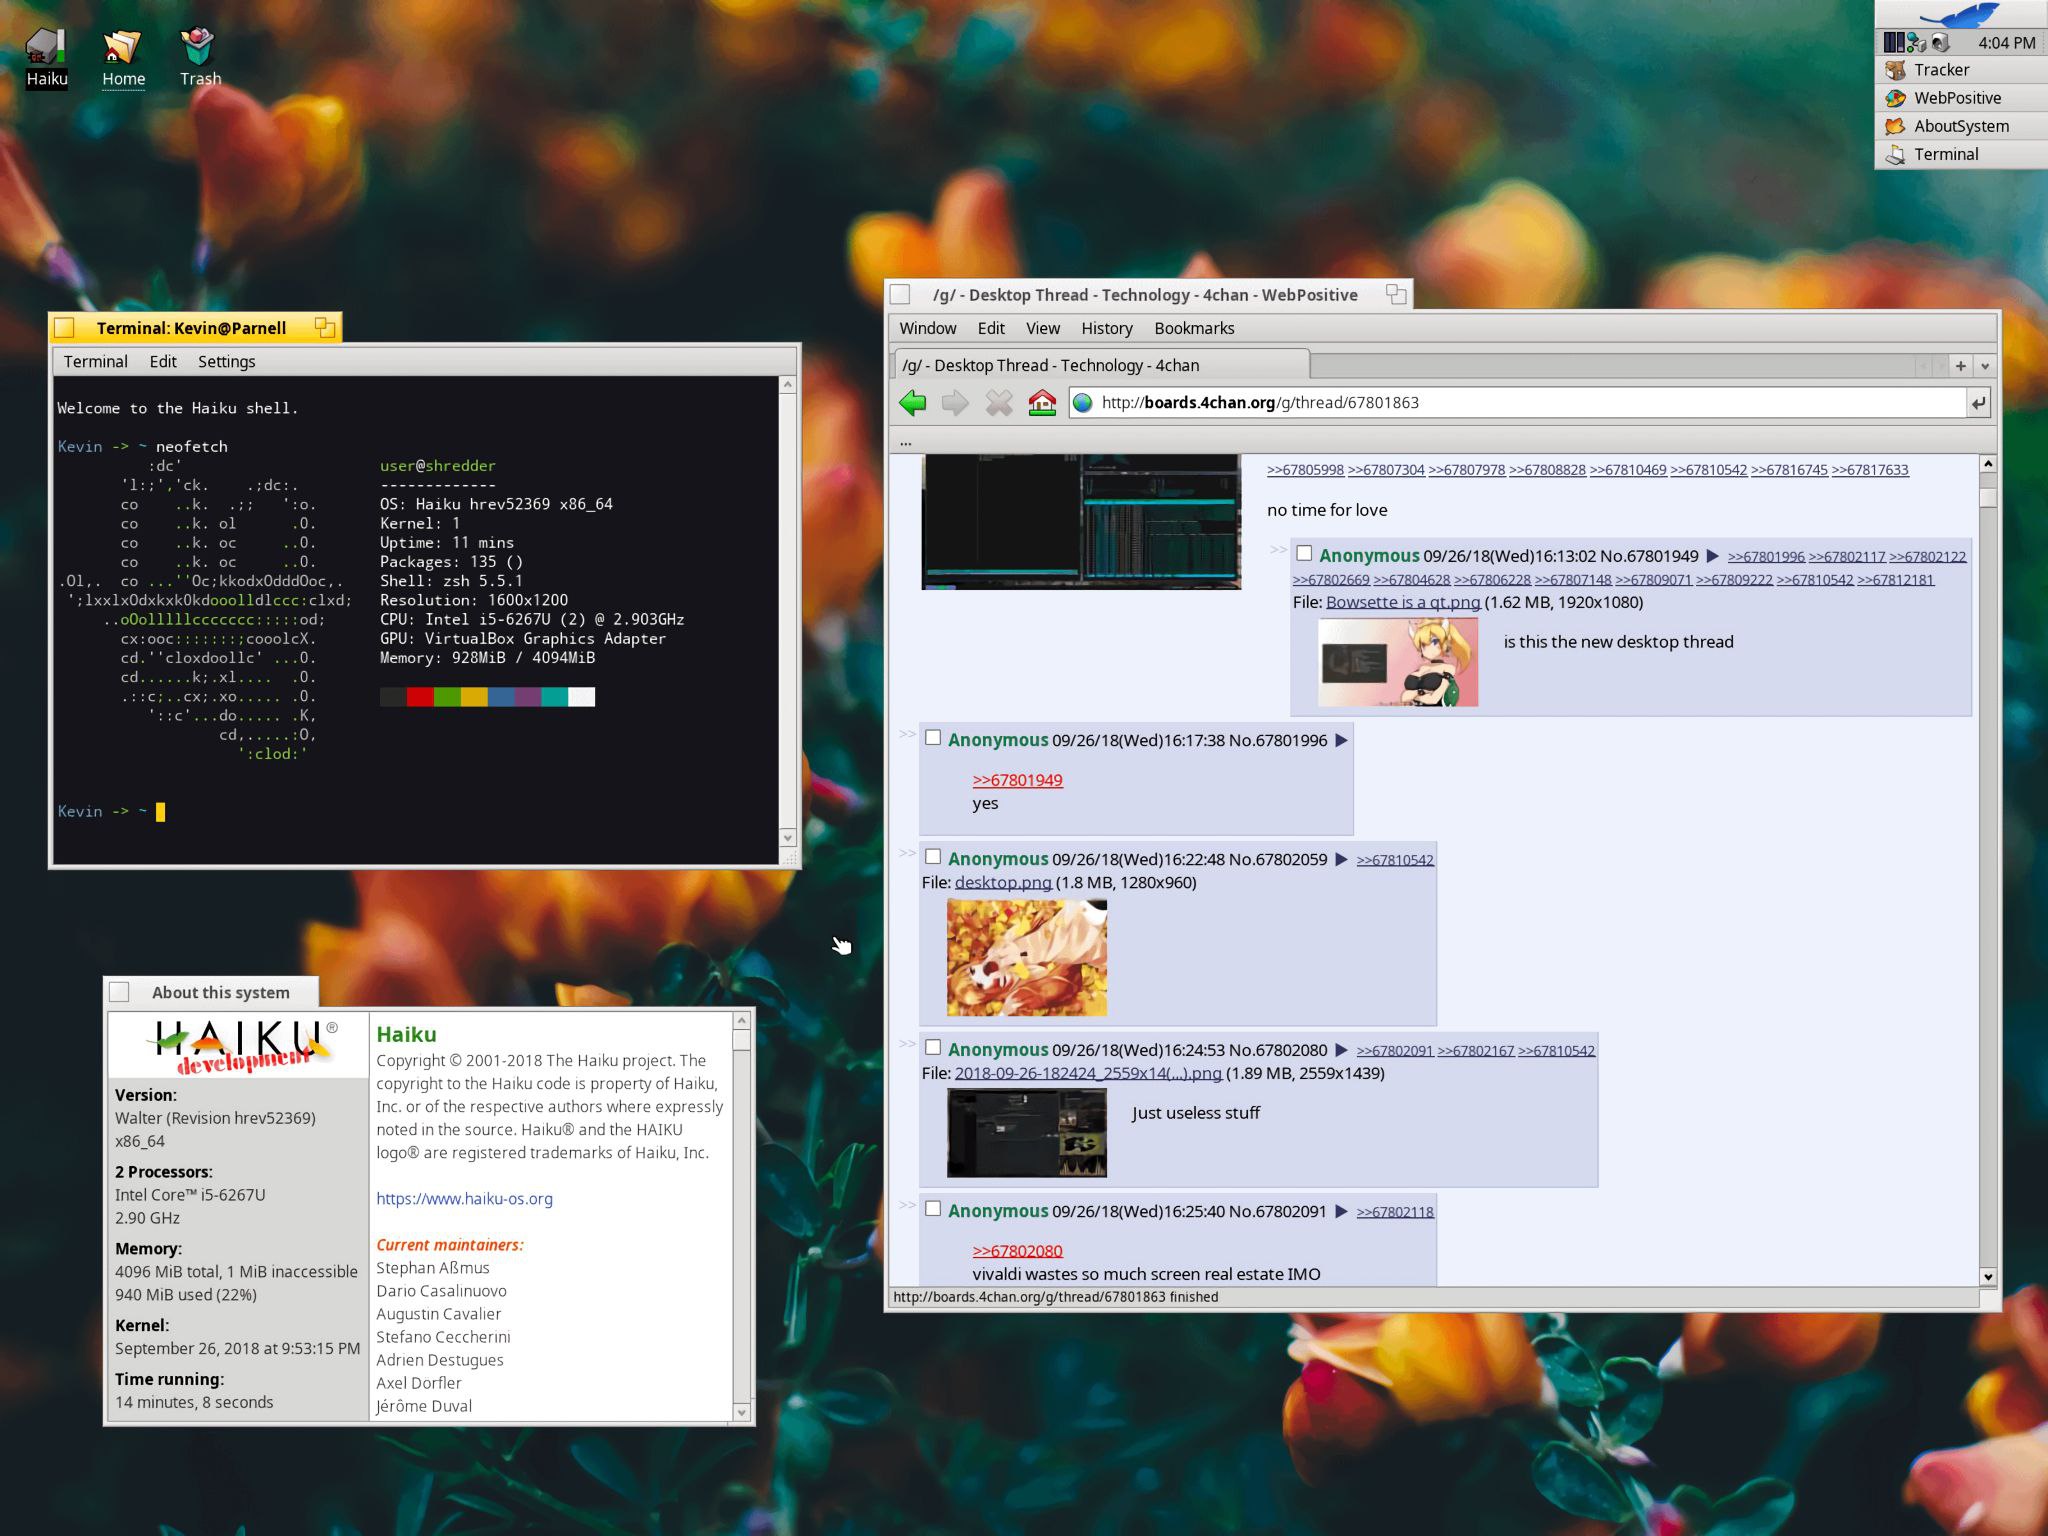Open the Settings menu in Terminal window
Screen dimensions: 2048x1536
point(226,361)
